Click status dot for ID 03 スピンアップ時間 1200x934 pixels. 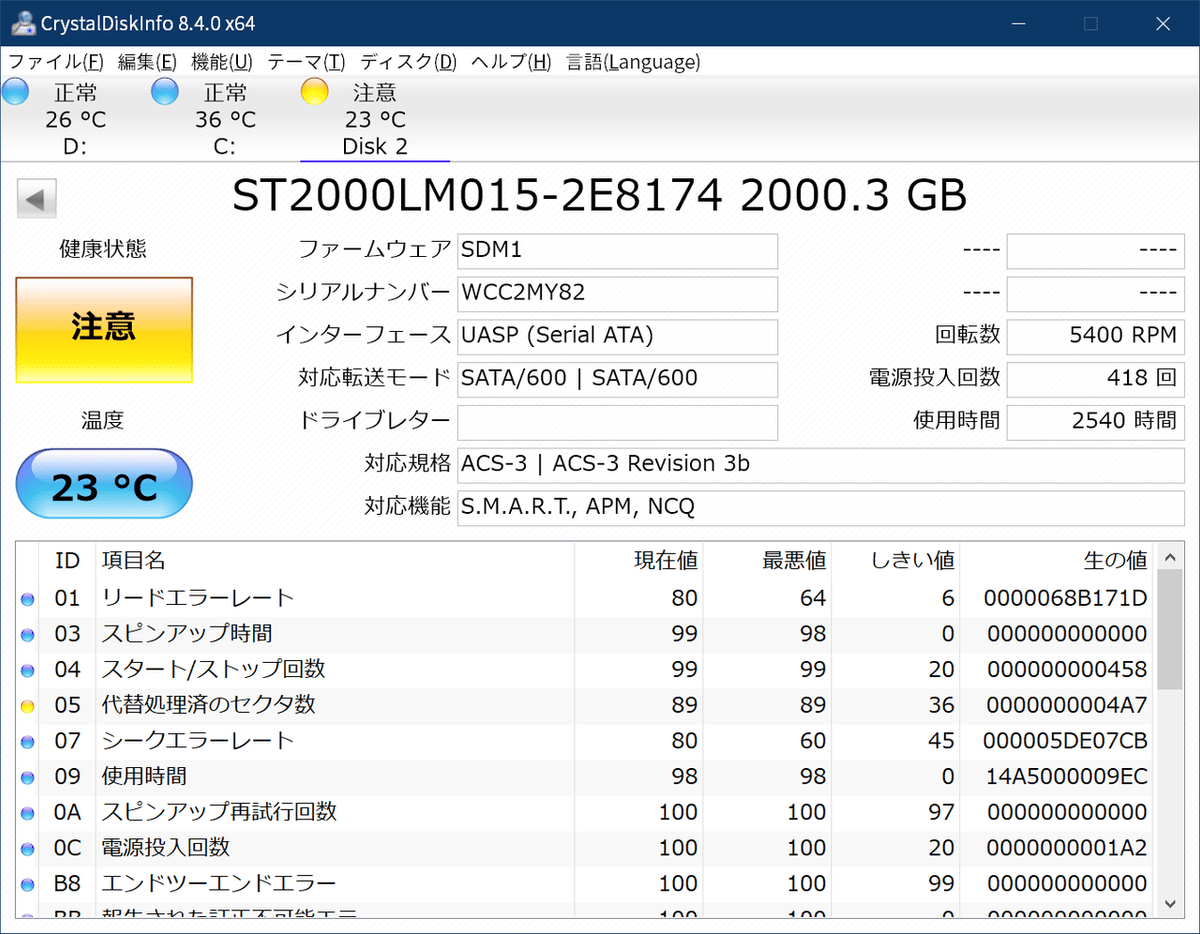(x=27, y=635)
